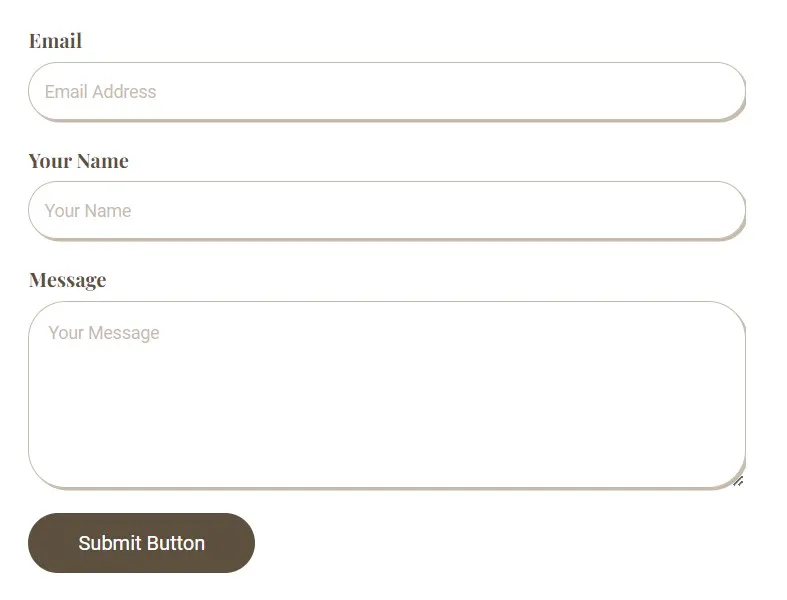Click the Message label heading
Screen dimensions: 787x600
[68, 280]
